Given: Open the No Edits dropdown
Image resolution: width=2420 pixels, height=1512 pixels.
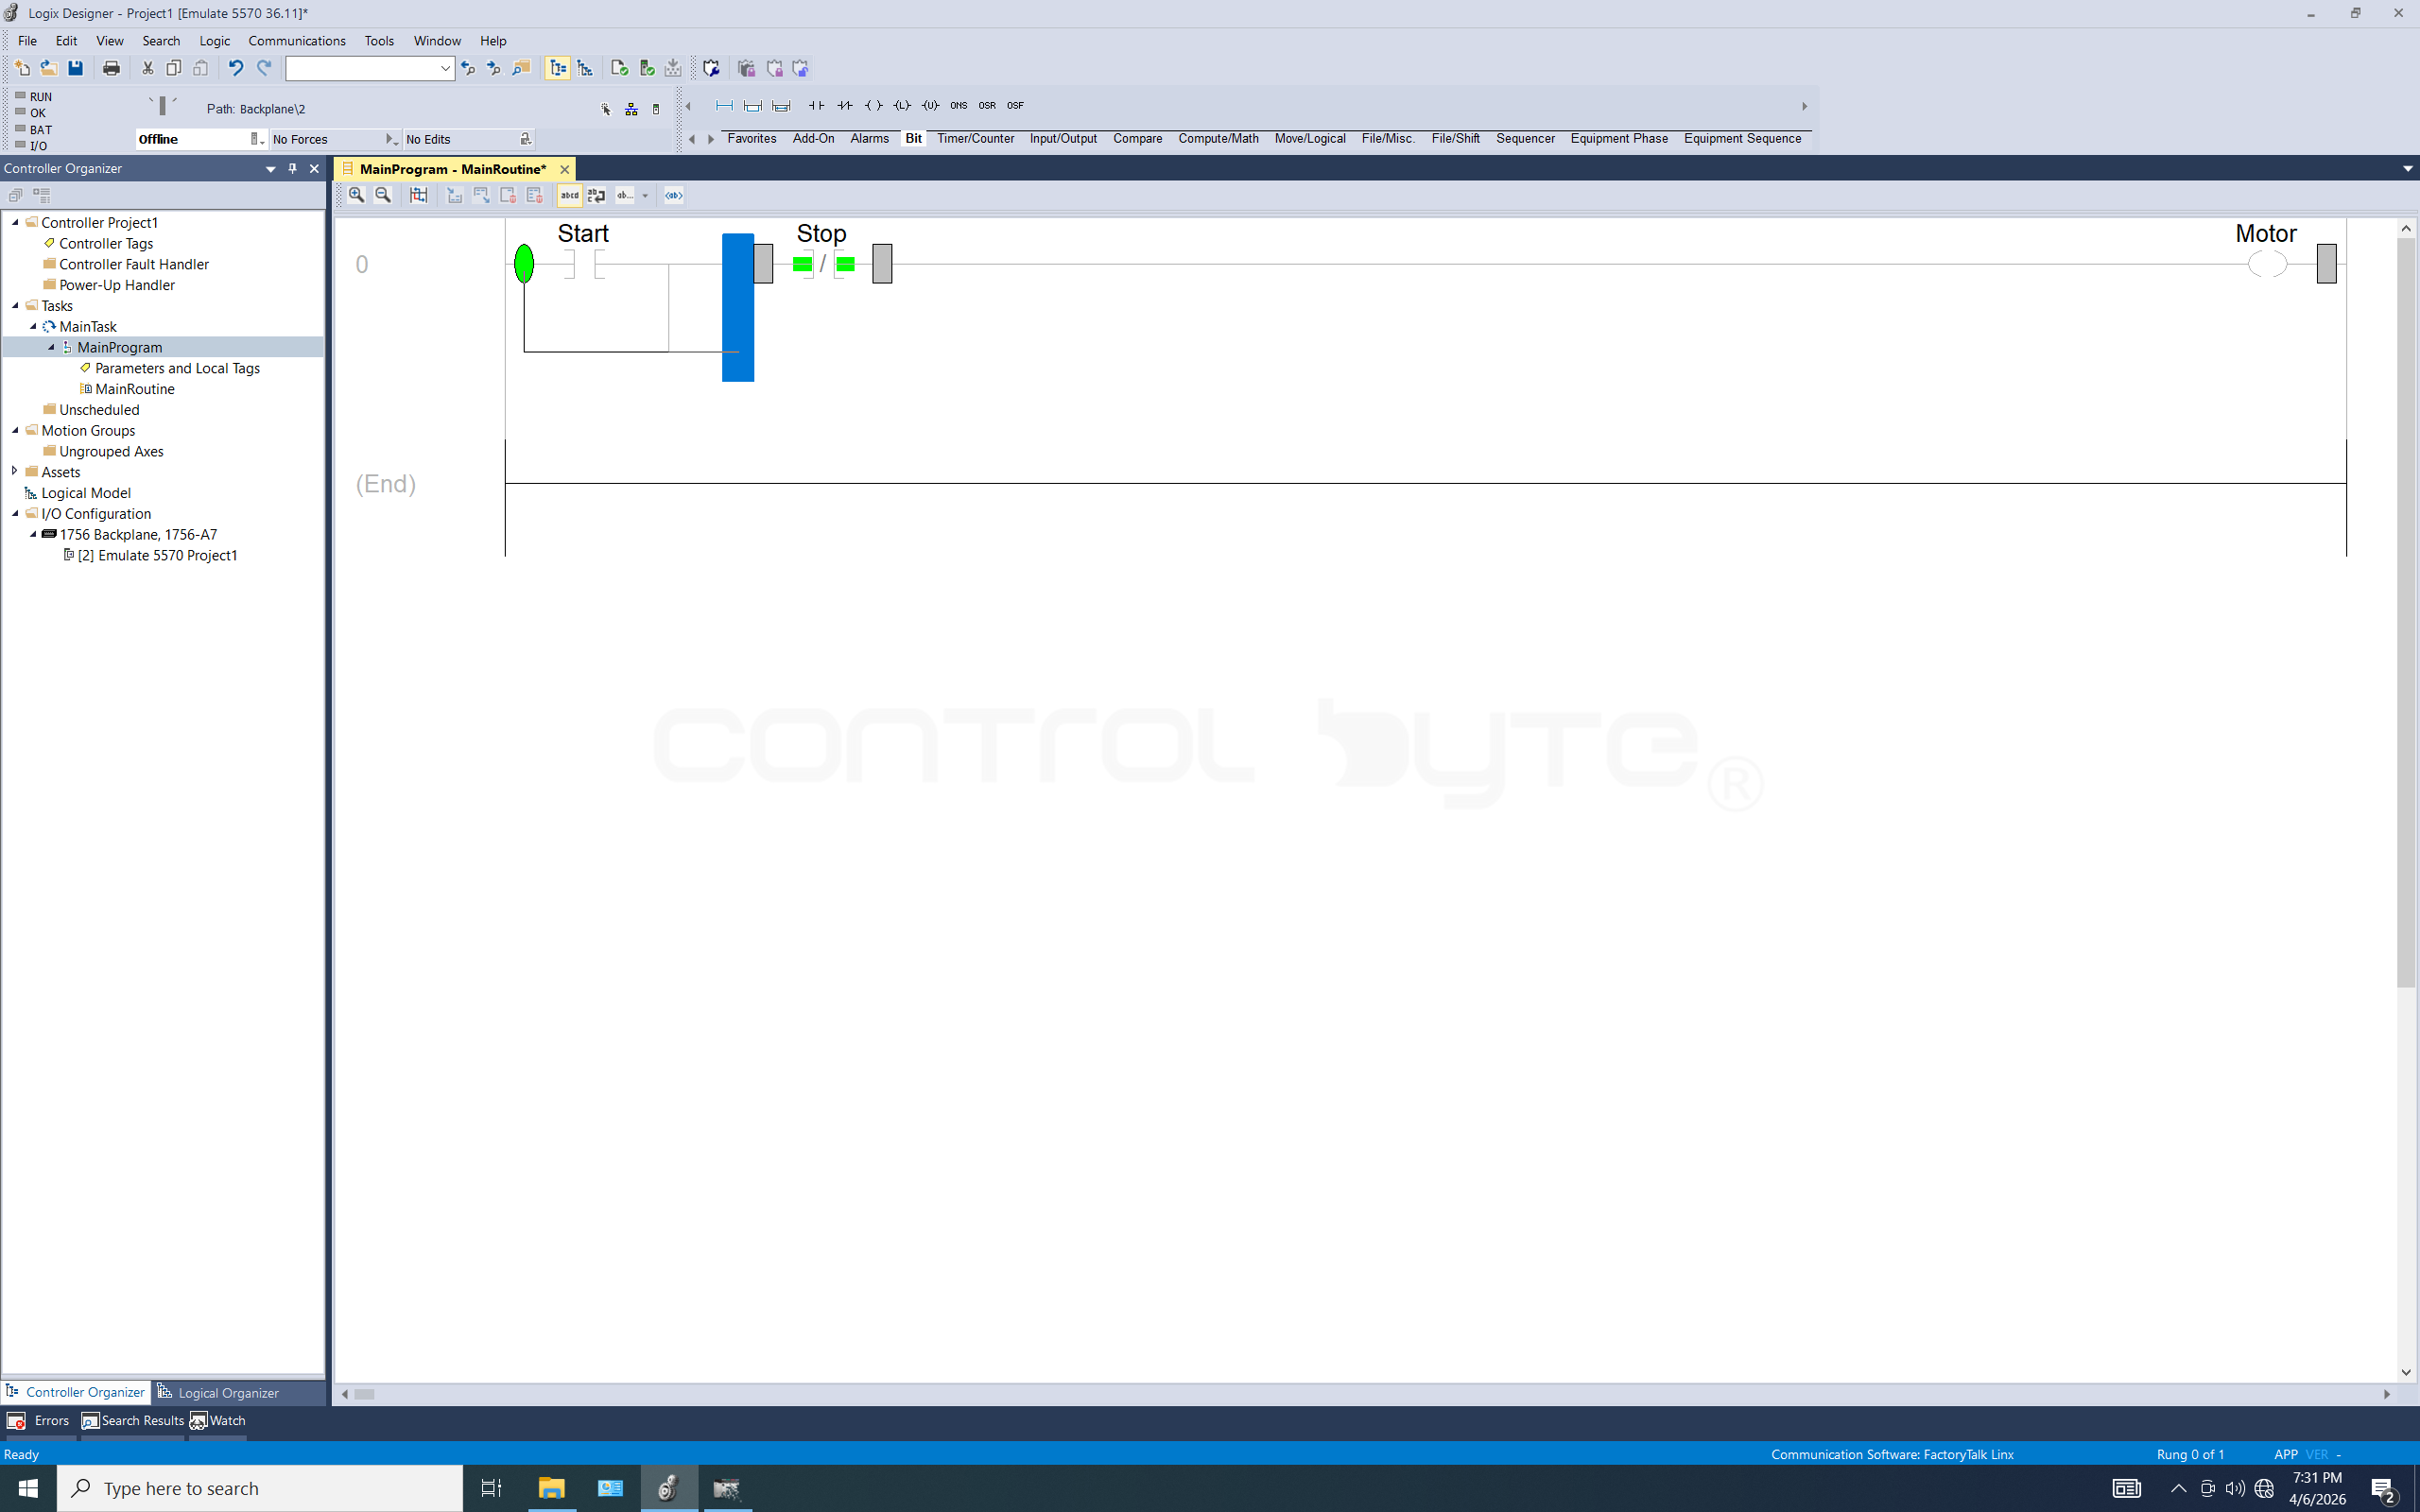Looking at the screenshot, I should click(x=525, y=139).
